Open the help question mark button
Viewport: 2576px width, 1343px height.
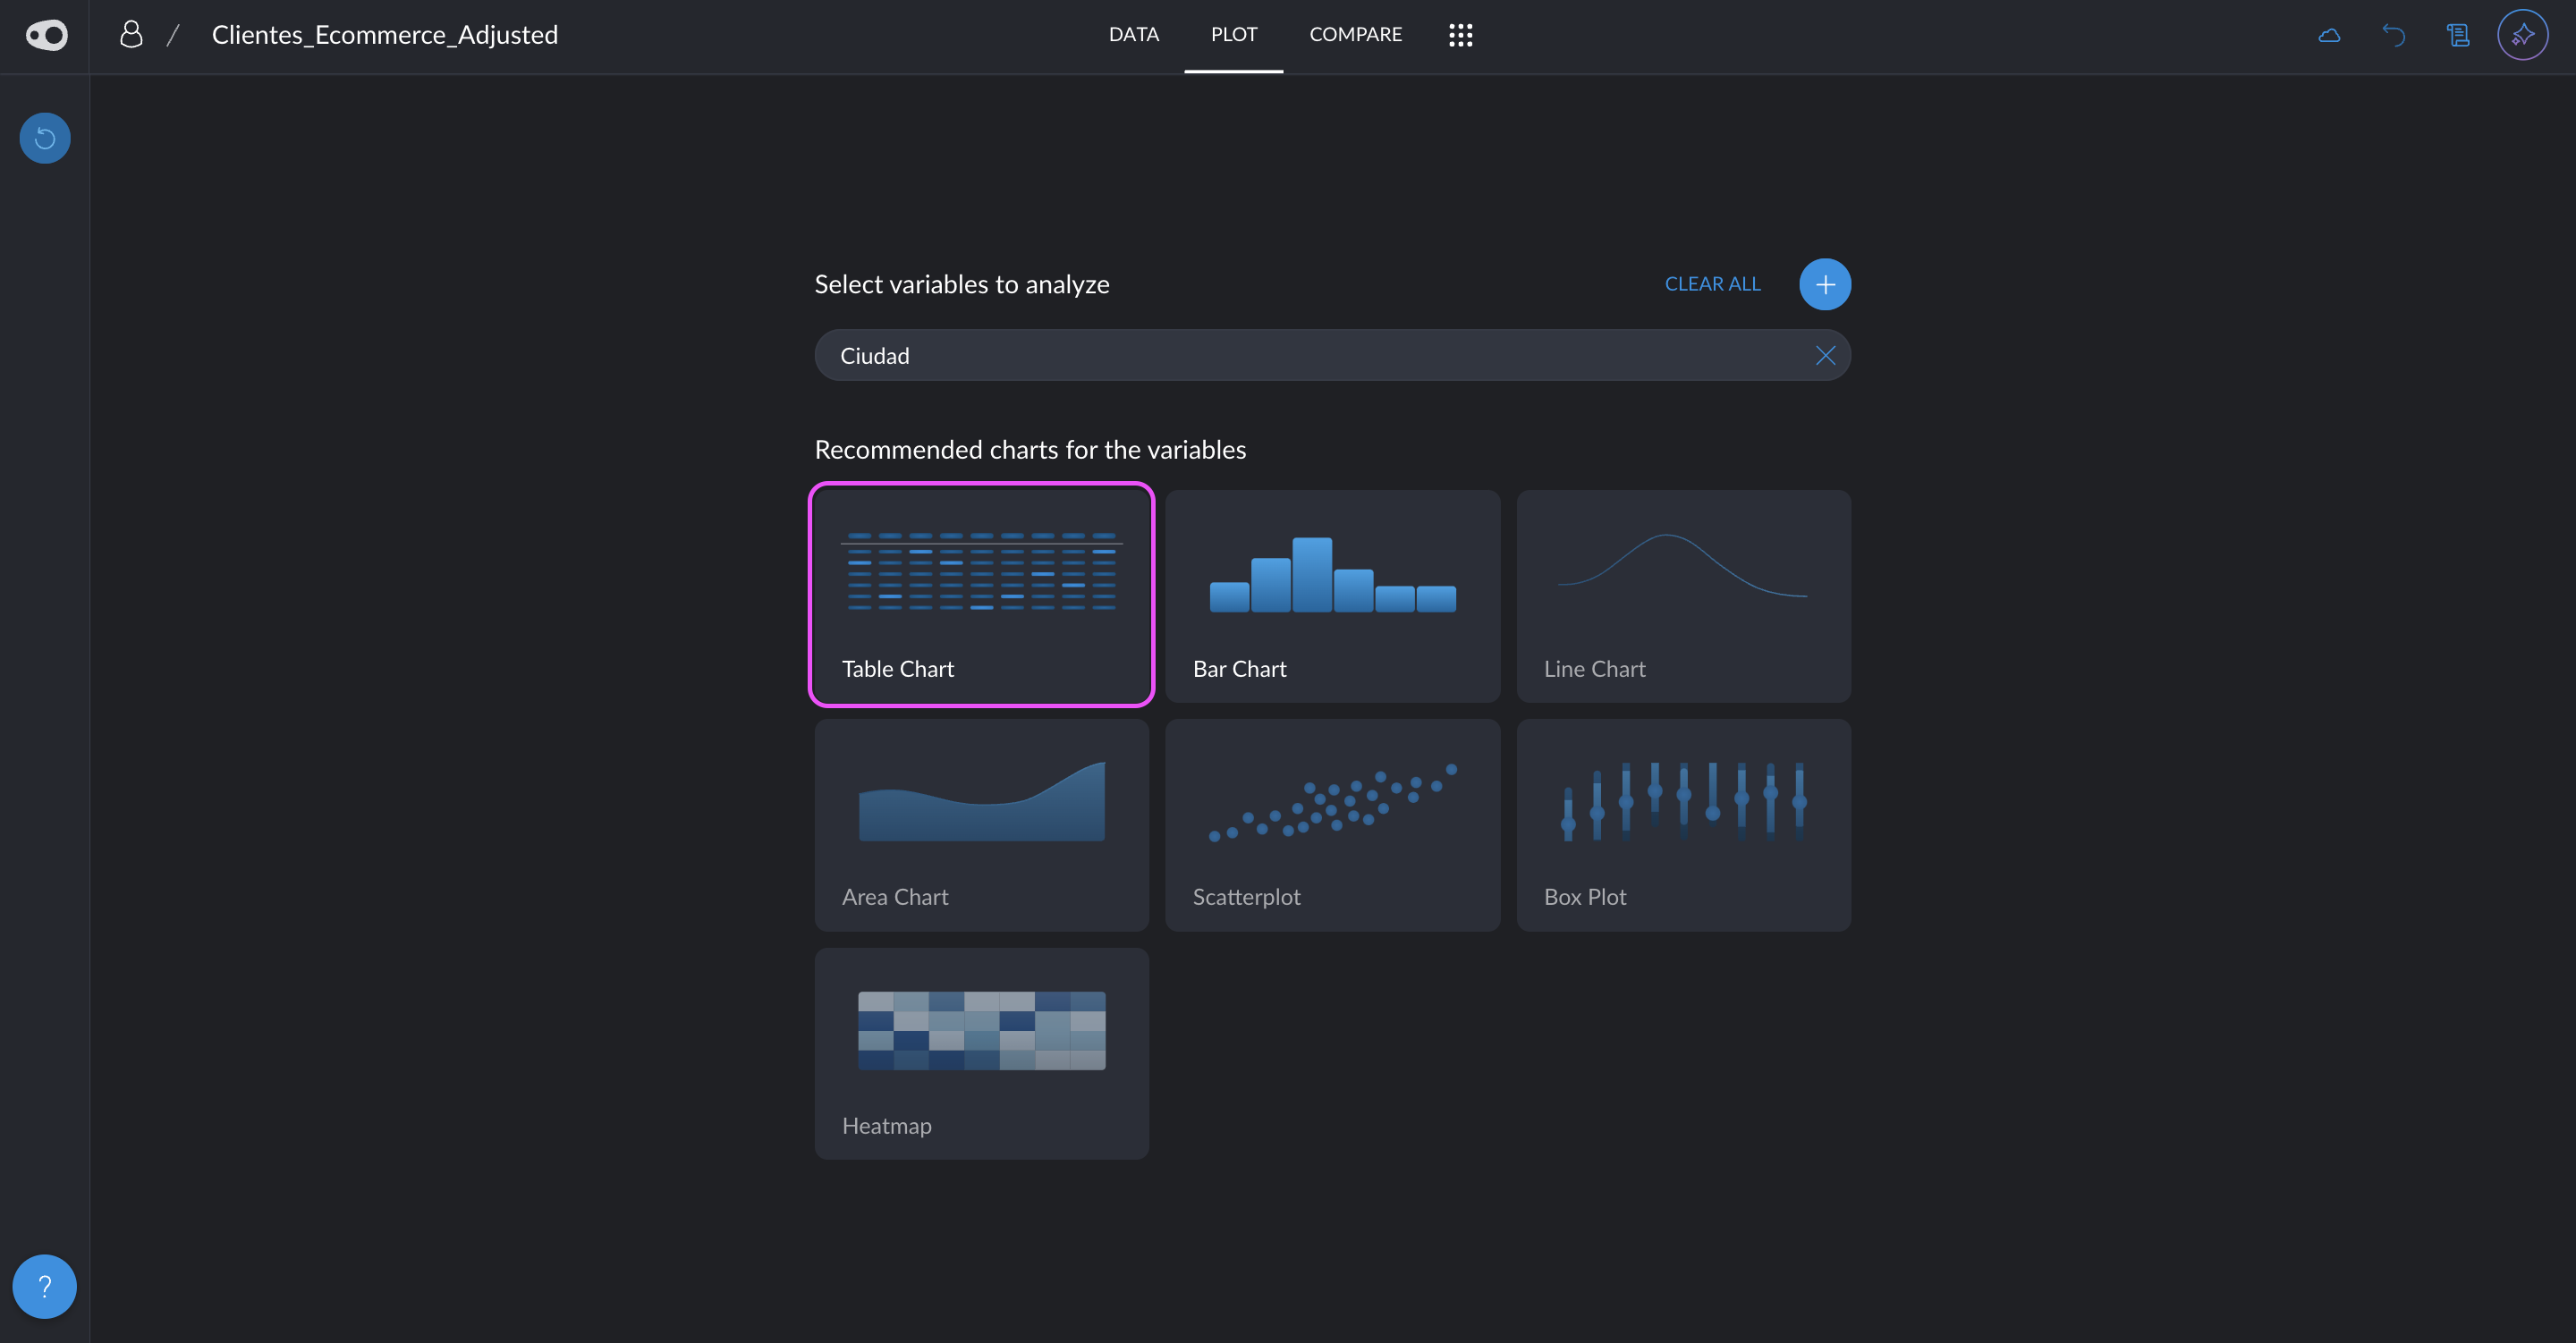point(45,1286)
